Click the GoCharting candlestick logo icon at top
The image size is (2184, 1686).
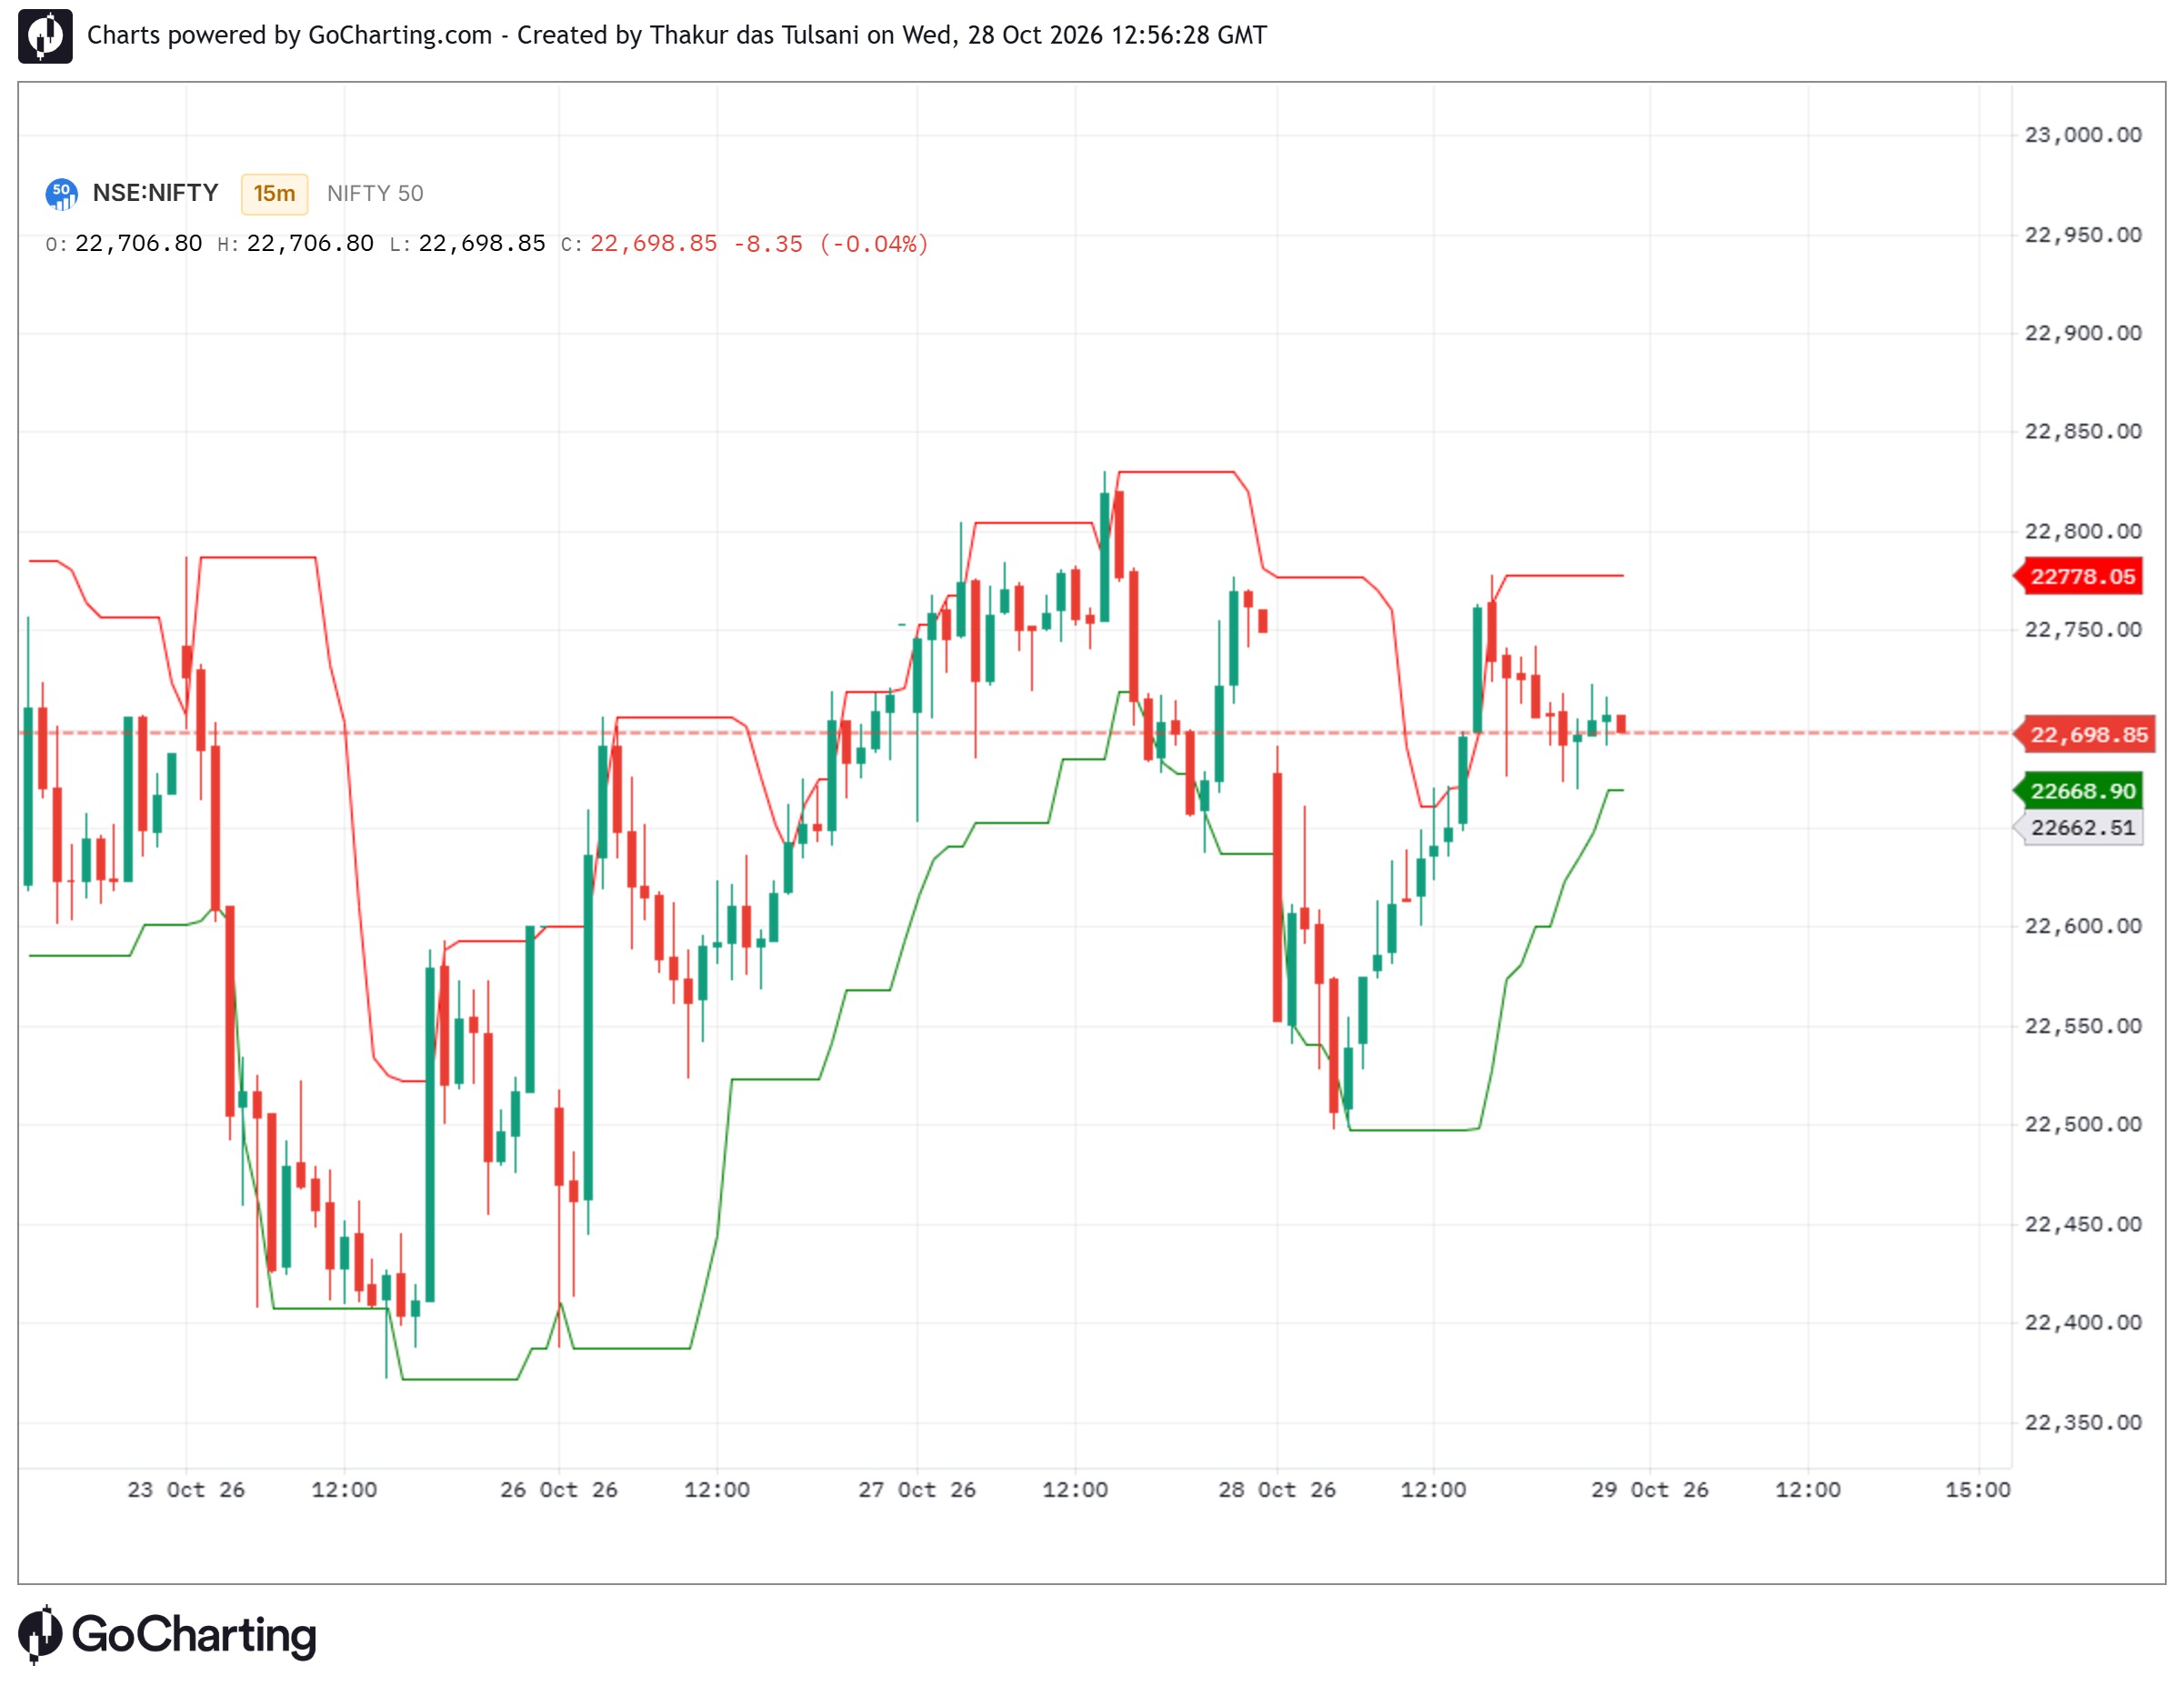(45, 36)
